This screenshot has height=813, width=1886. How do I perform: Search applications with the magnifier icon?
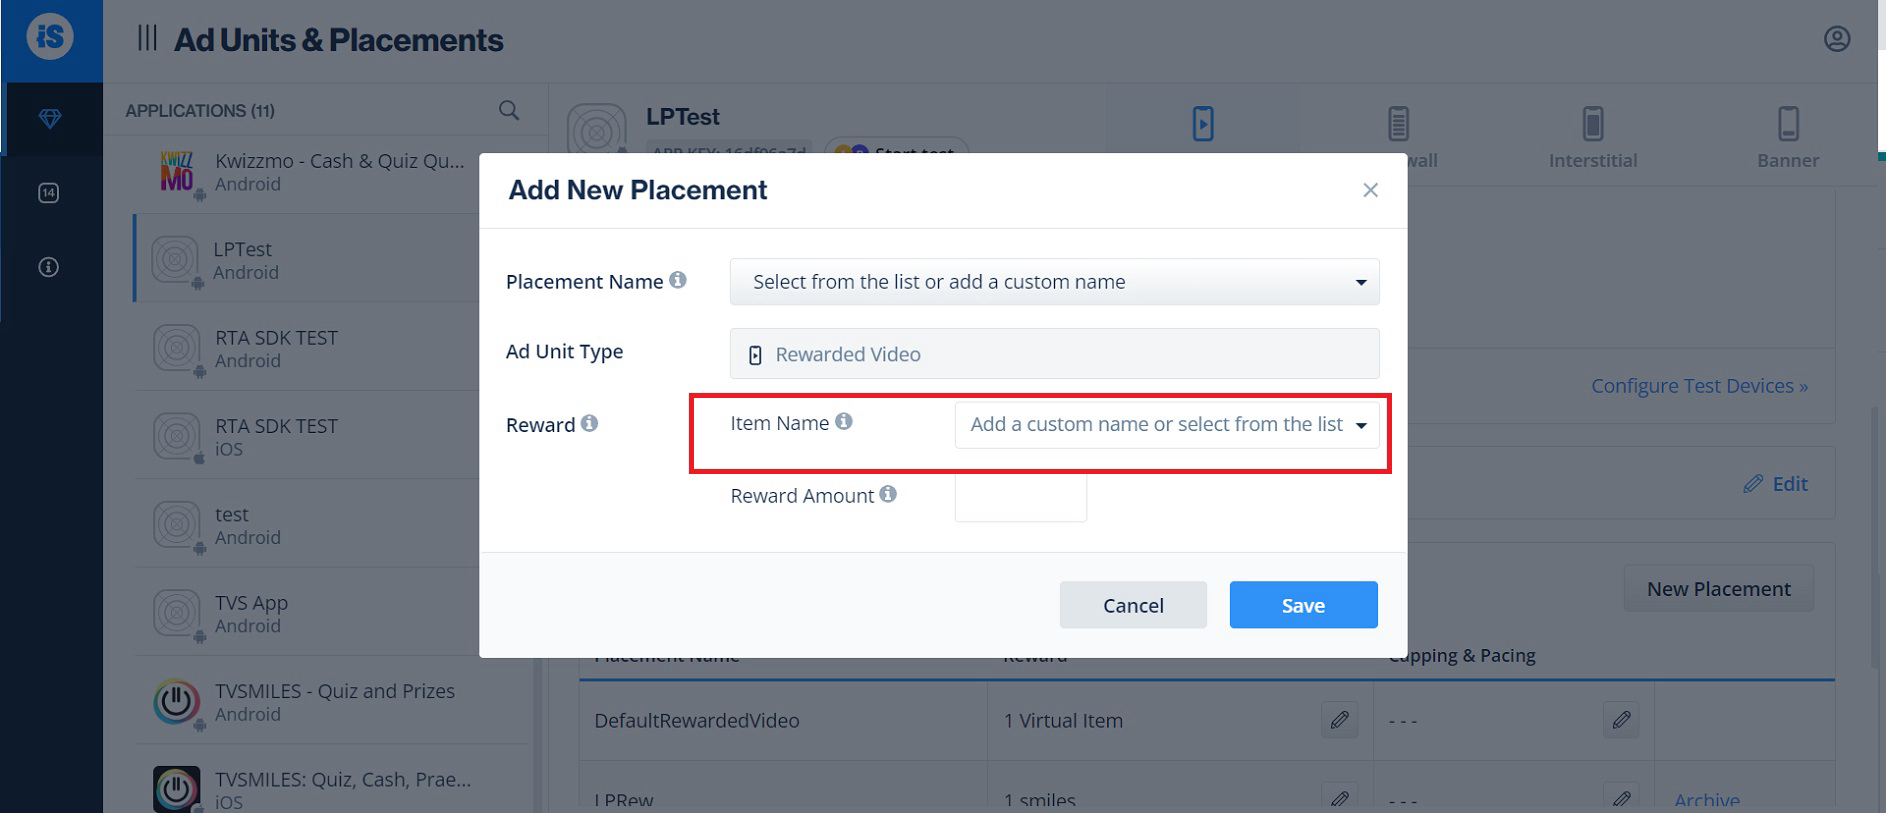pos(509,110)
